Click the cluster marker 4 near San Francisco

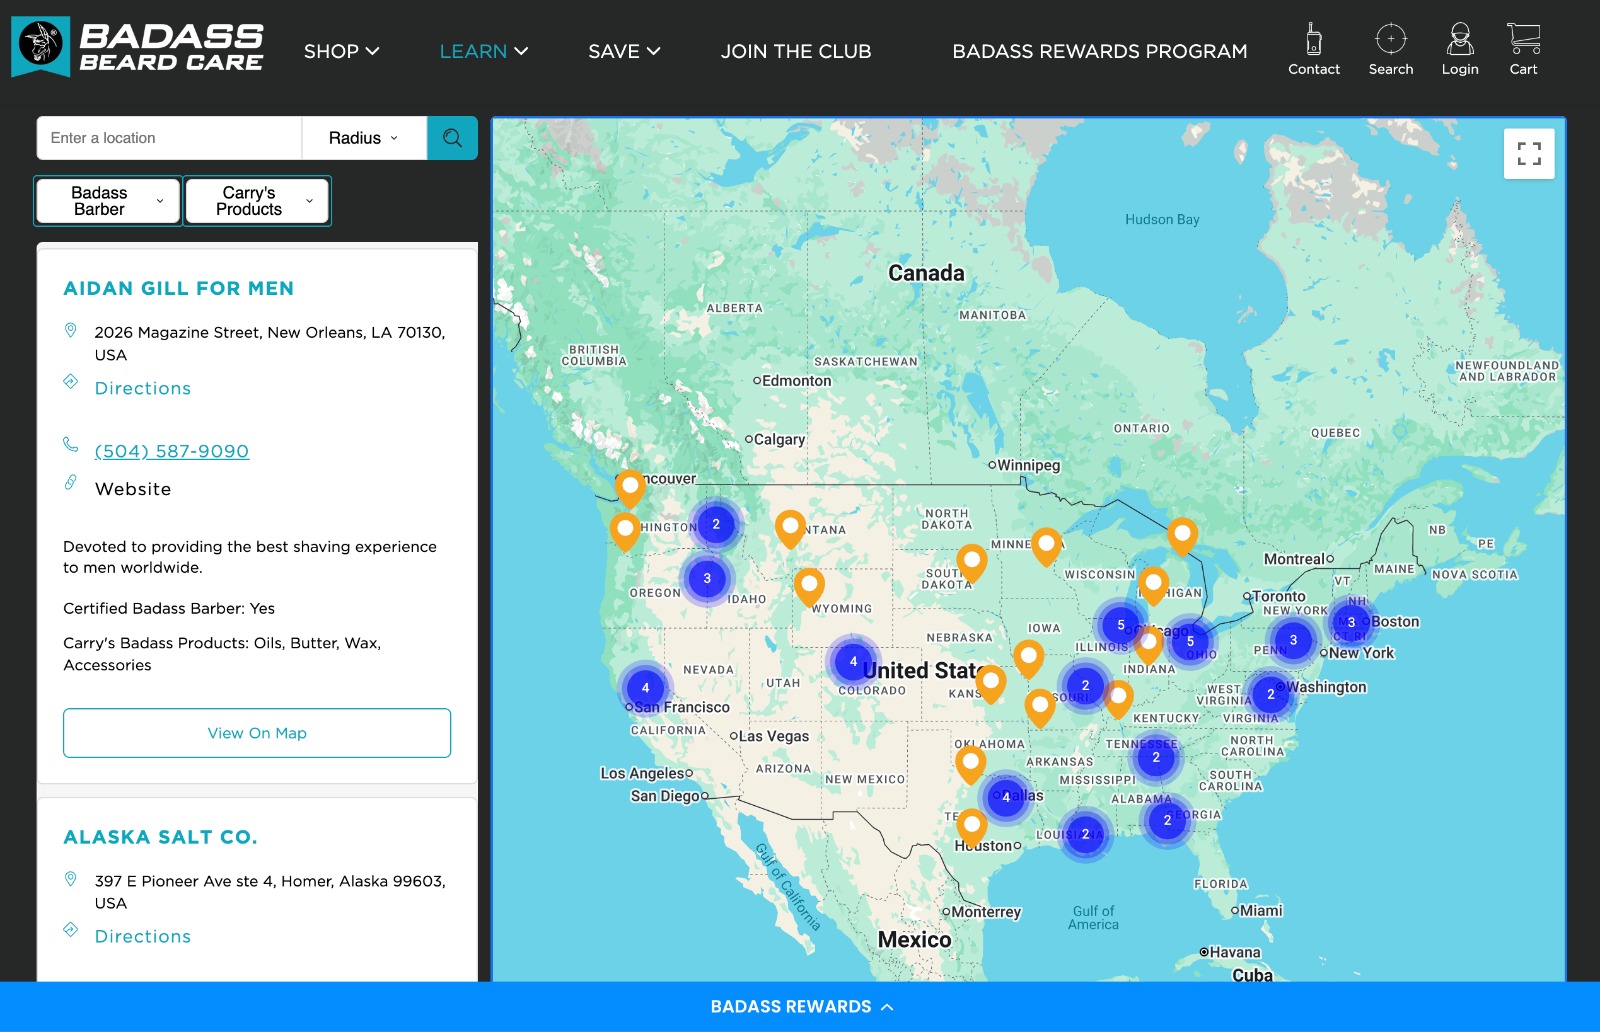tap(645, 688)
